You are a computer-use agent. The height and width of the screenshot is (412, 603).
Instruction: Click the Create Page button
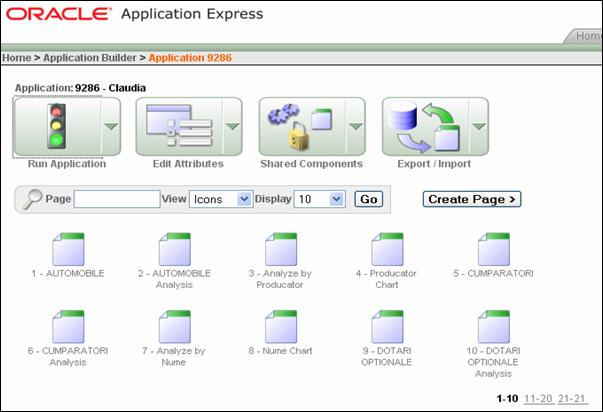pos(471,199)
